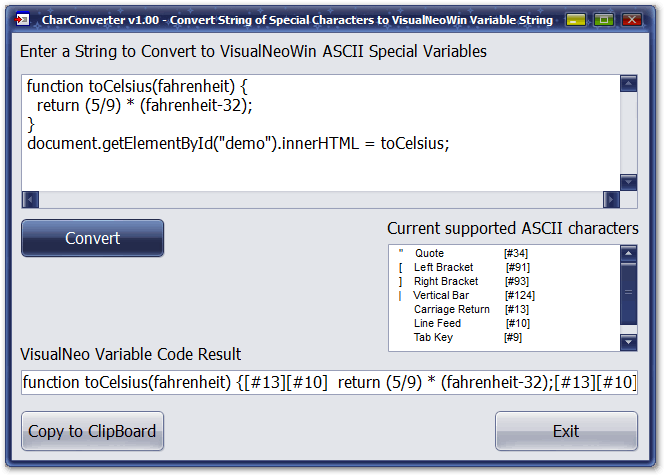Click inside the string input text area

pyautogui.click(x=321, y=133)
